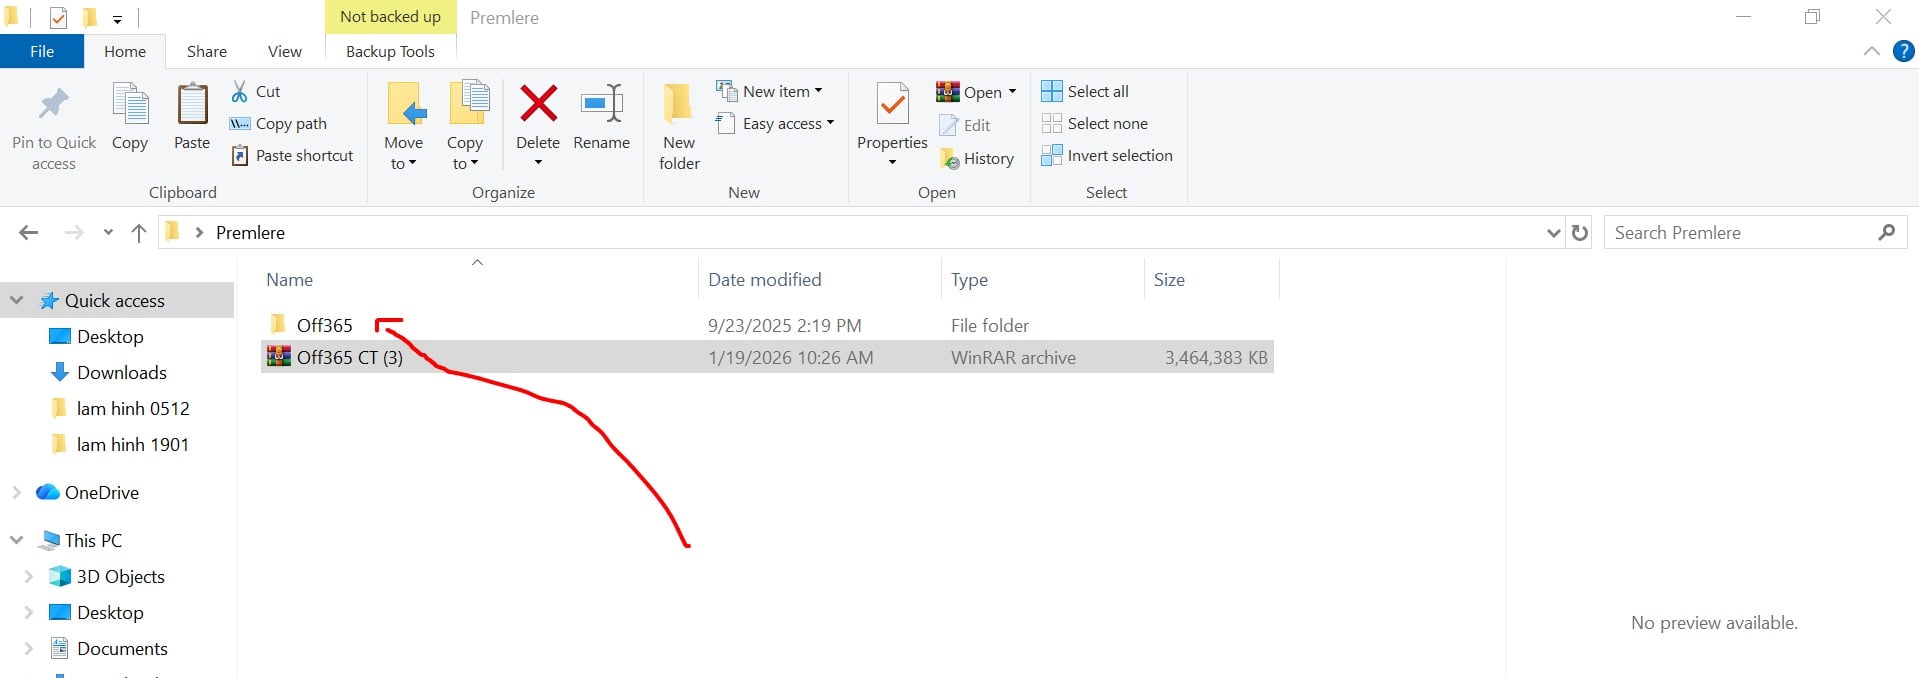1919x678 pixels.
Task: Click the Copy path button
Action: click(x=279, y=124)
